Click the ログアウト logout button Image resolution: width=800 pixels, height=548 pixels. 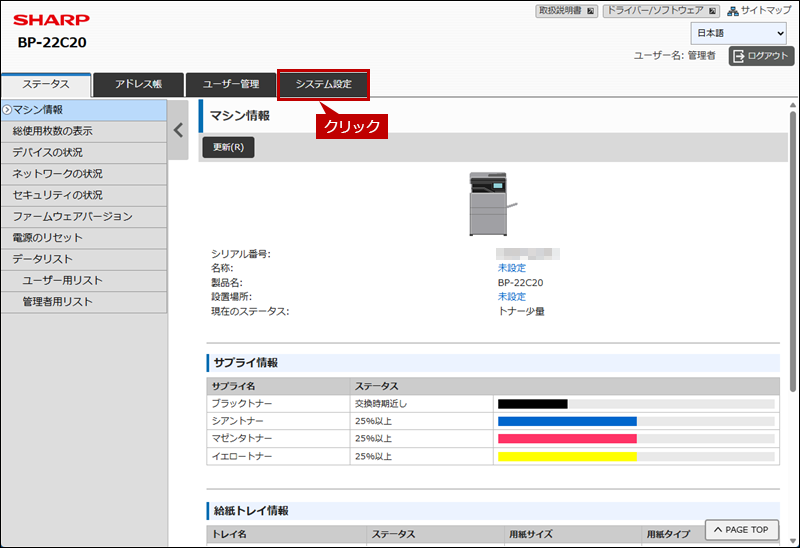761,56
